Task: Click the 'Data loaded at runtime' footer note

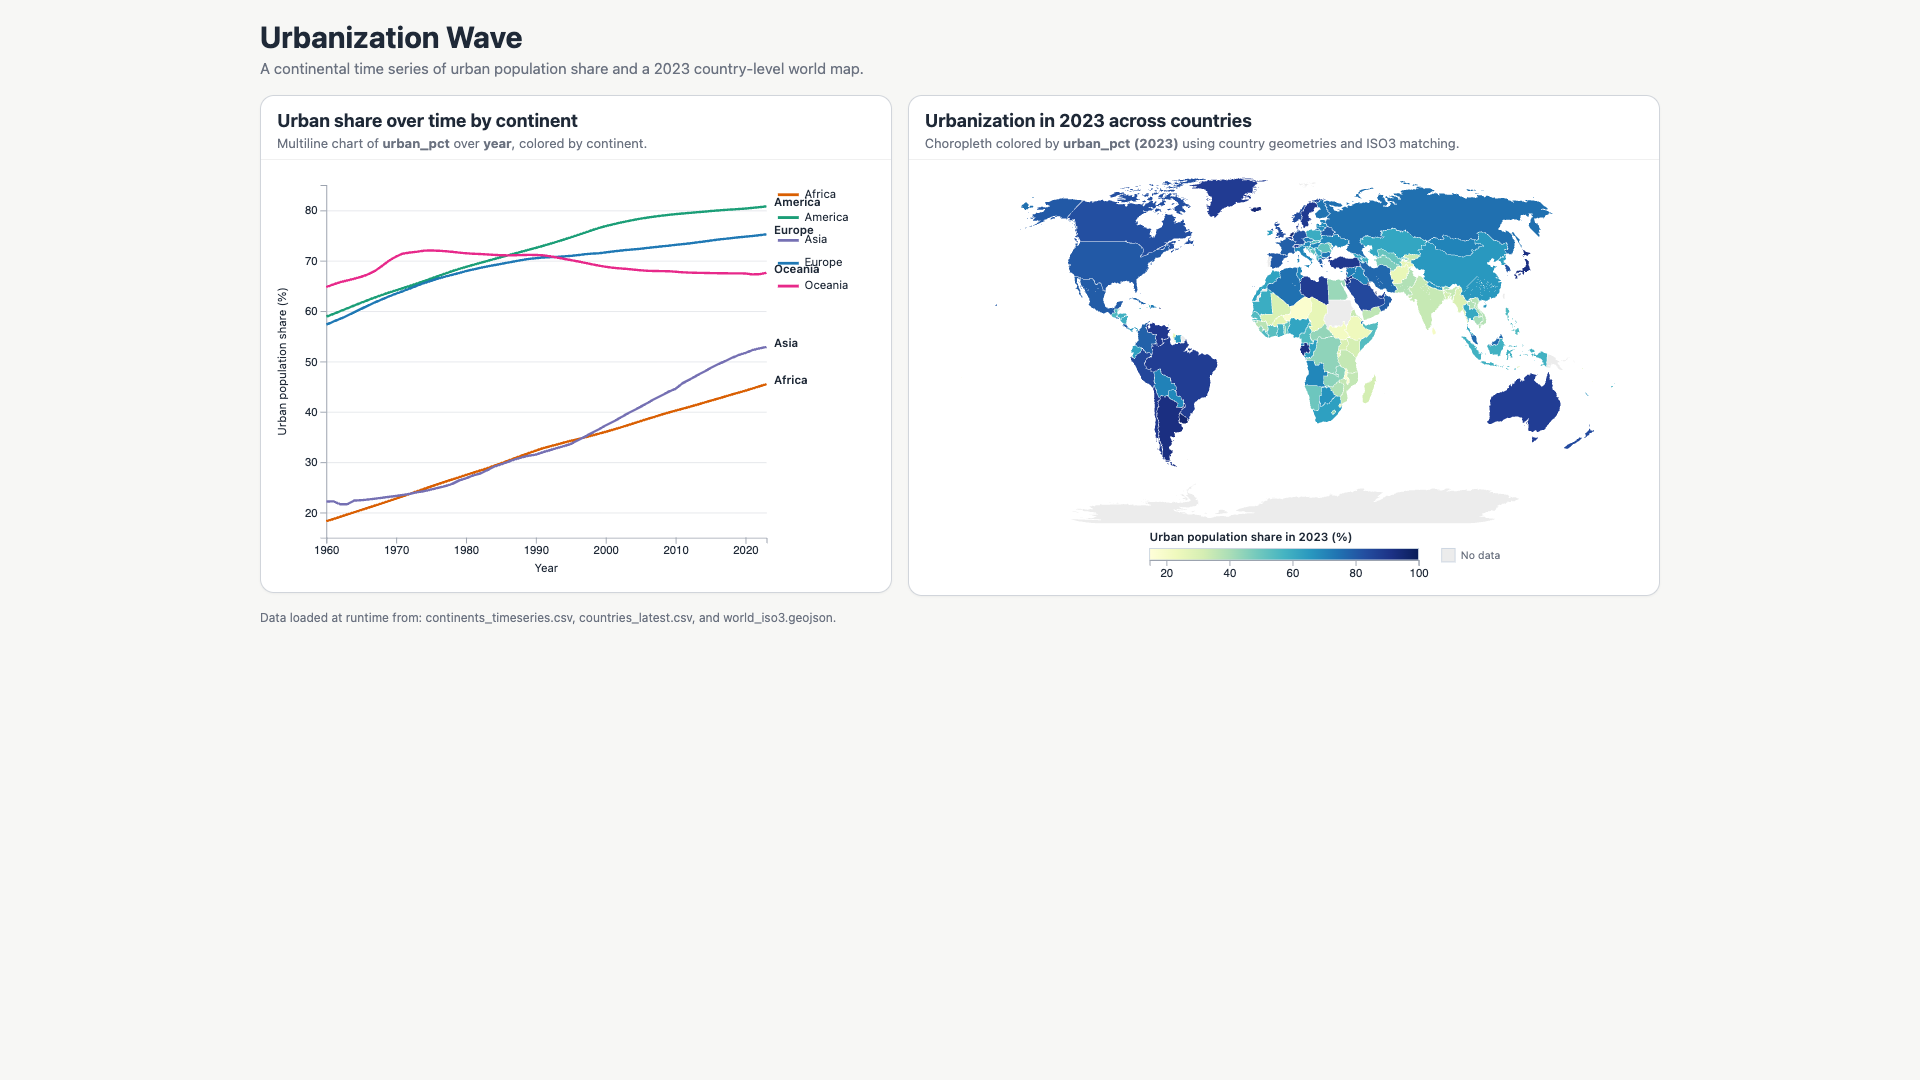Action: (548, 618)
